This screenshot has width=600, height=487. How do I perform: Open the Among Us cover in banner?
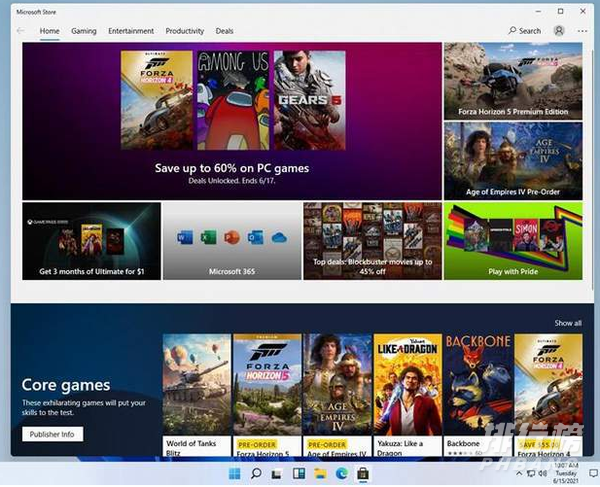[x=233, y=100]
